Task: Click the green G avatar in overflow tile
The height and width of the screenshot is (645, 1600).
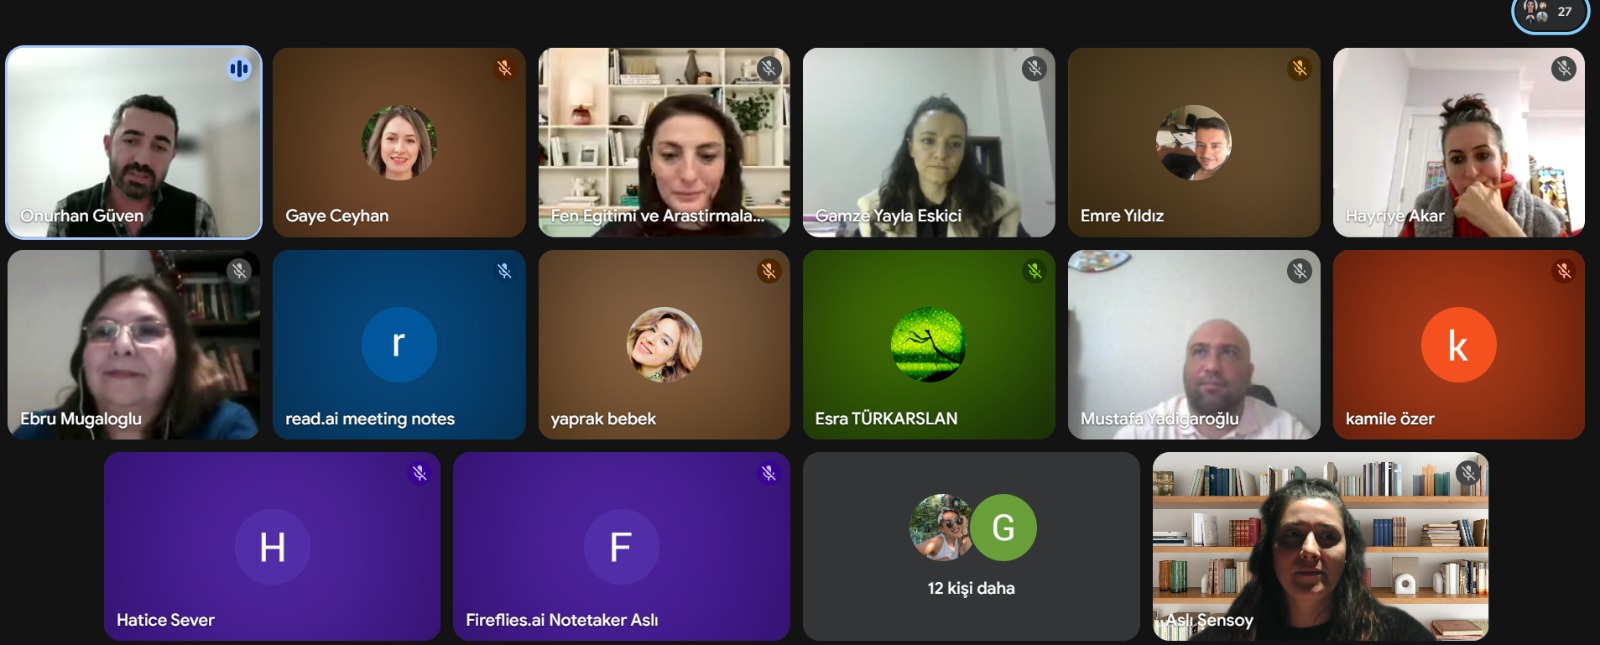Action: pyautogui.click(x=1003, y=527)
